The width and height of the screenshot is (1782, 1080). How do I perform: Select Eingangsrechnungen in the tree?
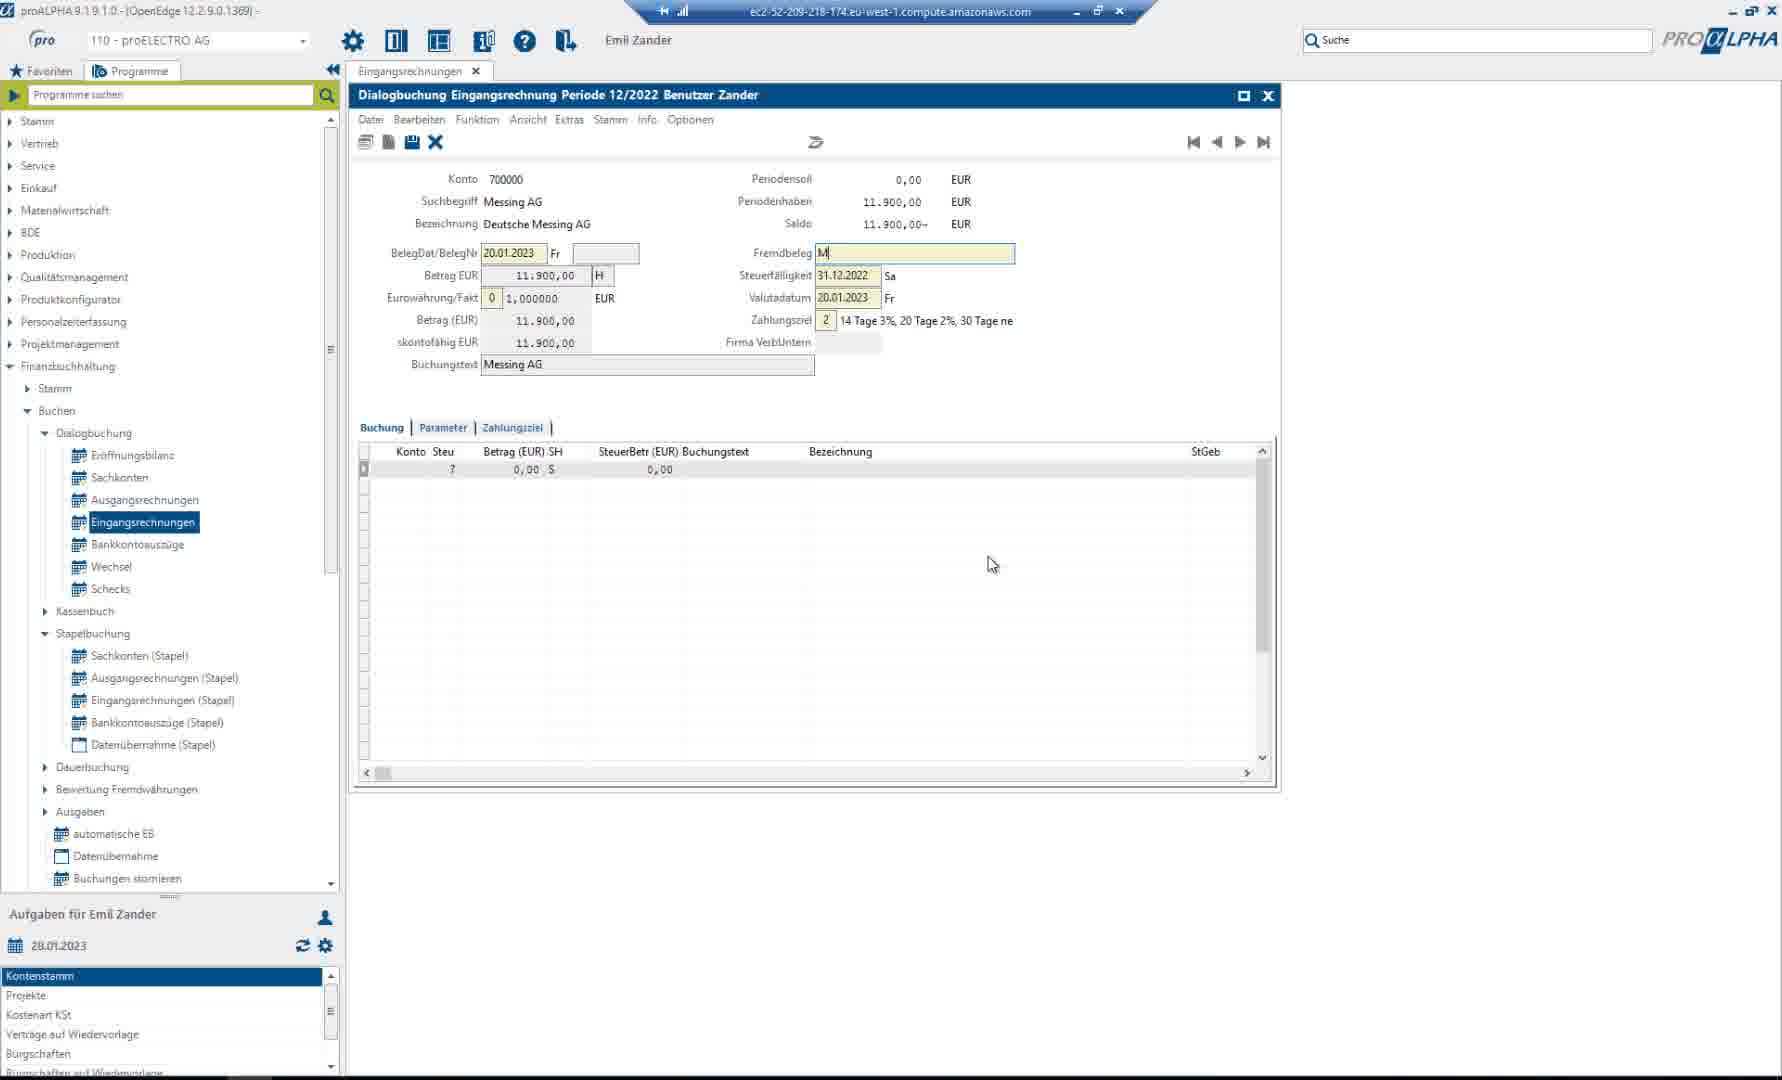(143, 522)
